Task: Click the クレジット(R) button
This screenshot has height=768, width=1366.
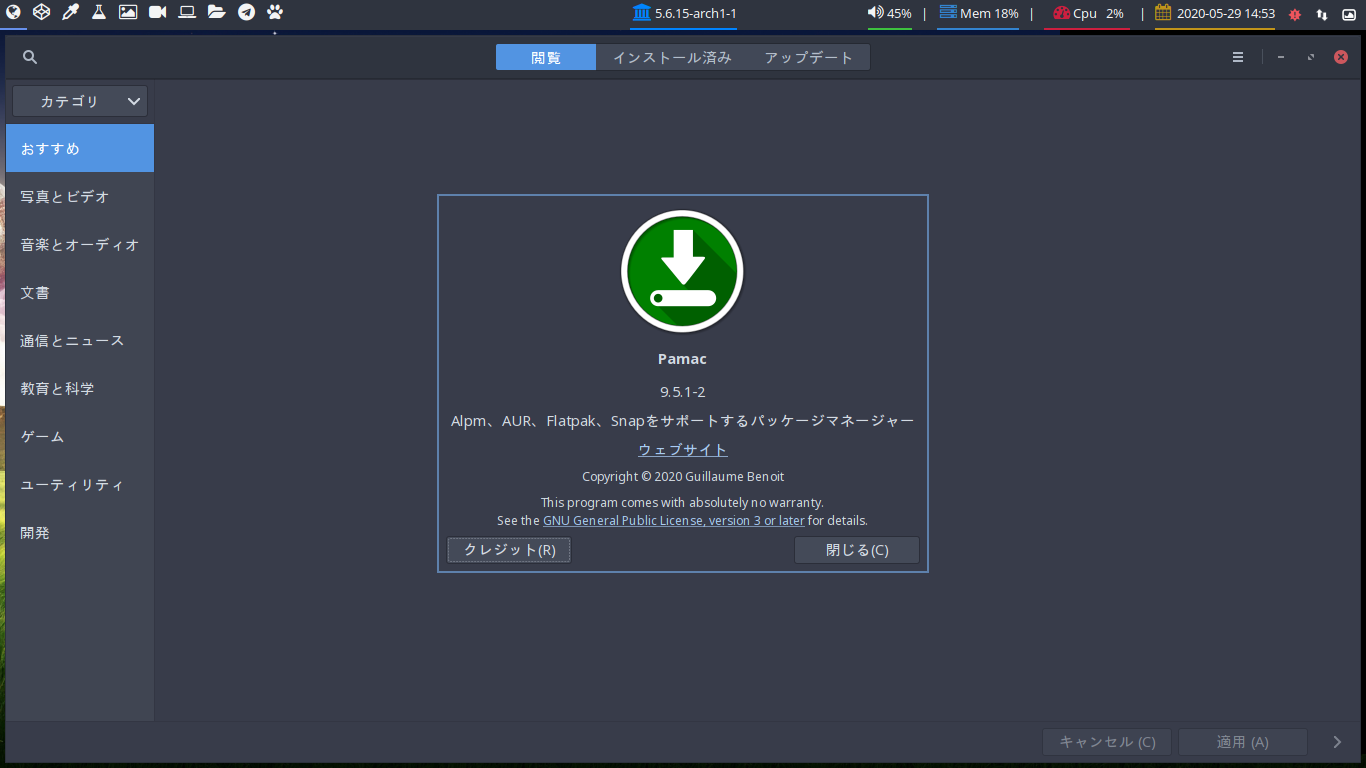Action: point(509,550)
